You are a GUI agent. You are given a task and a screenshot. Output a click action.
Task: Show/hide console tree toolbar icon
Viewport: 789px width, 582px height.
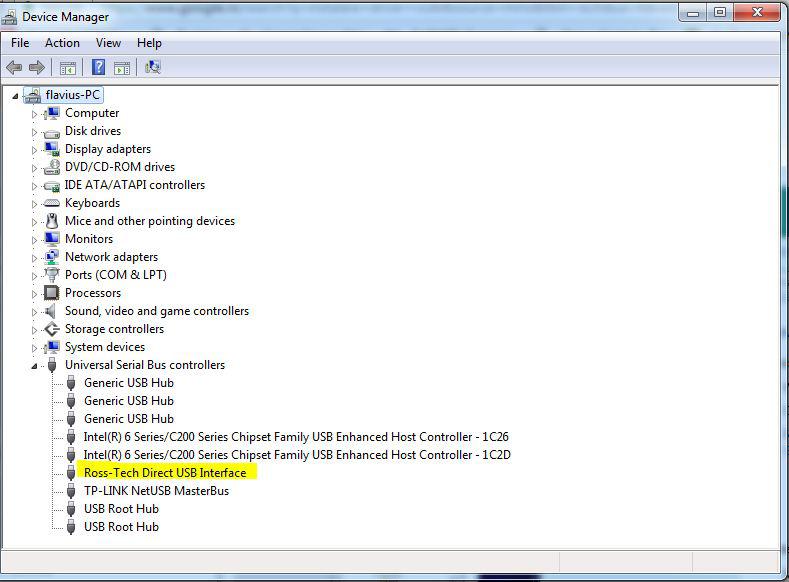click(68, 67)
